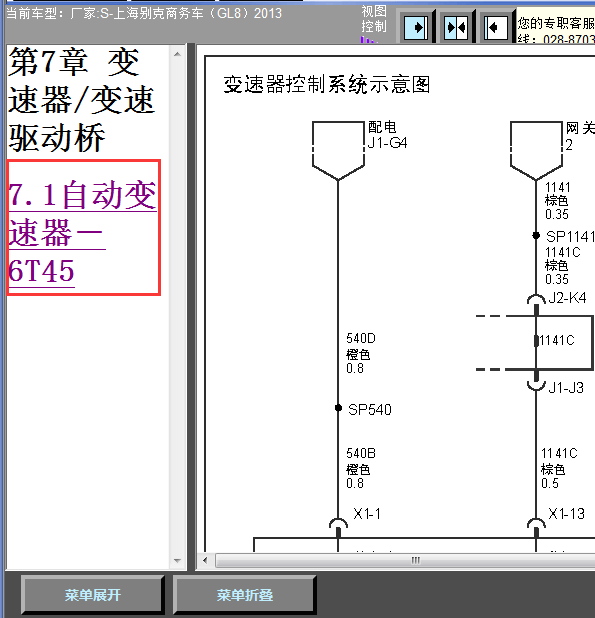Click the 菜单展开 button

click(x=93, y=595)
